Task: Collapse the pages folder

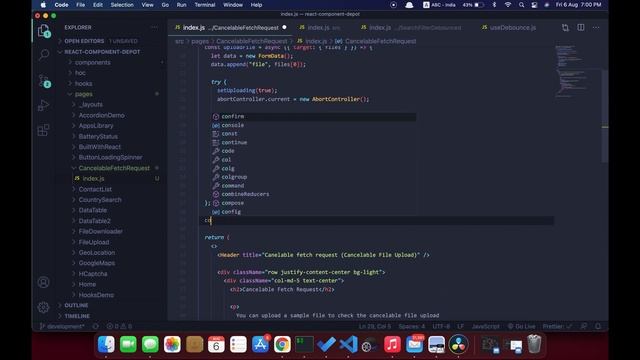Action: click(x=84, y=94)
